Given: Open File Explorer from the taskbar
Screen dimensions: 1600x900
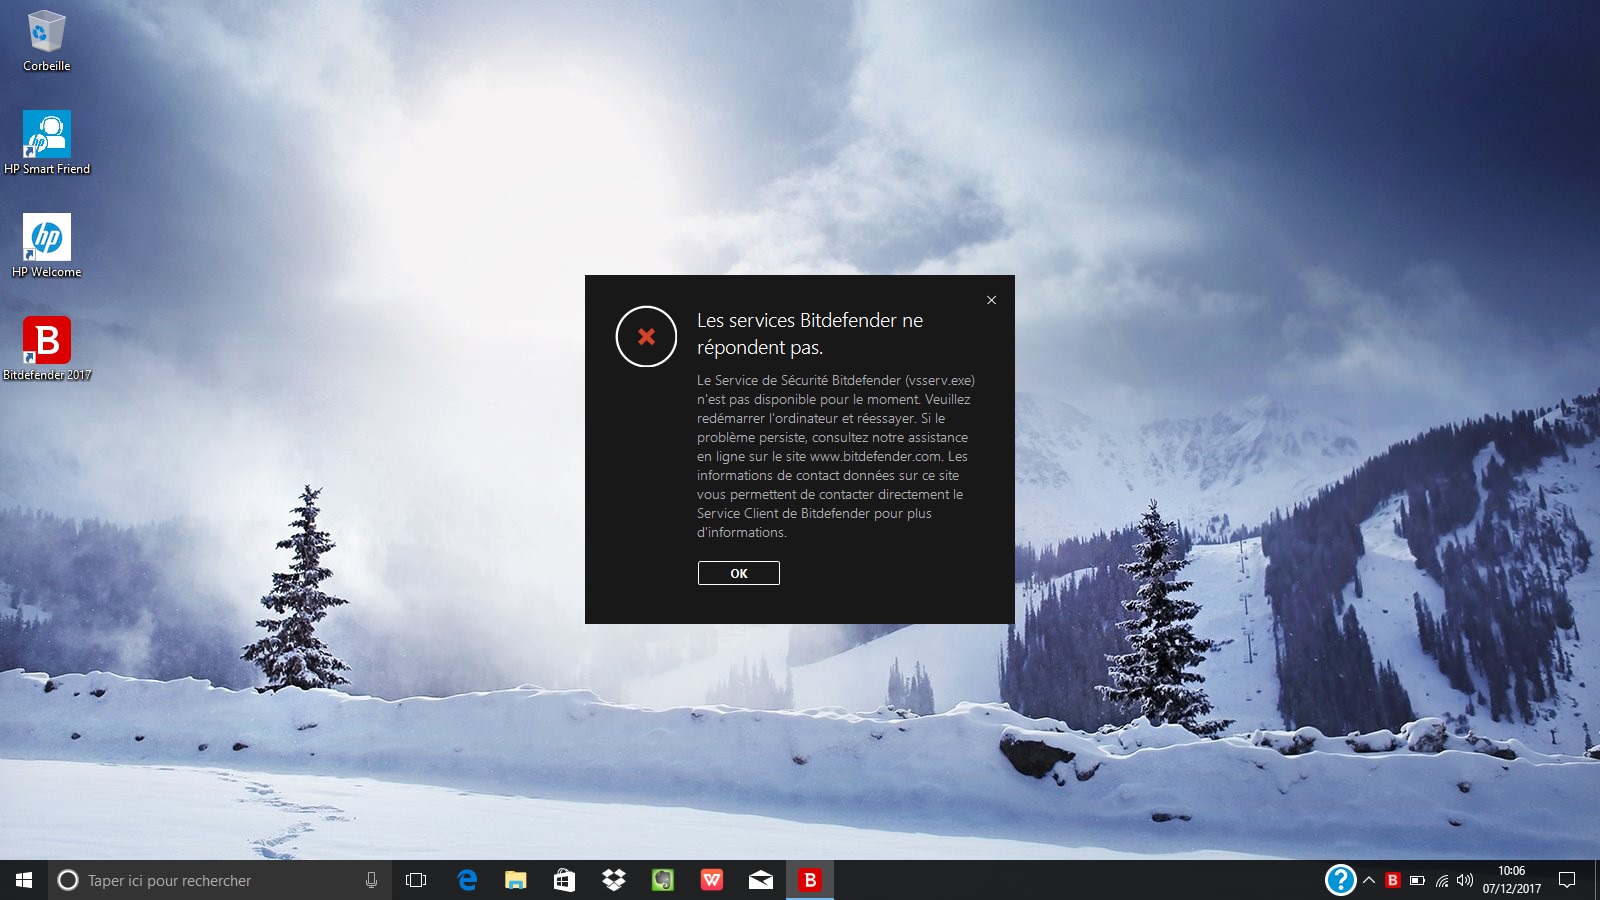Looking at the screenshot, I should coord(516,880).
